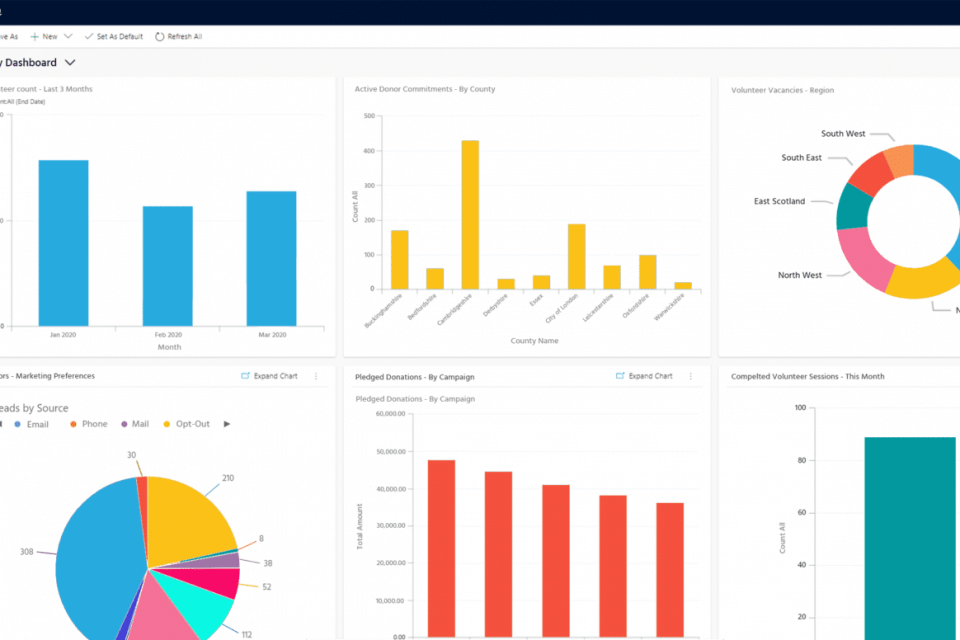The width and height of the screenshot is (960, 640).
Task: Click the plus icon next to New
Action: [x=35, y=36]
